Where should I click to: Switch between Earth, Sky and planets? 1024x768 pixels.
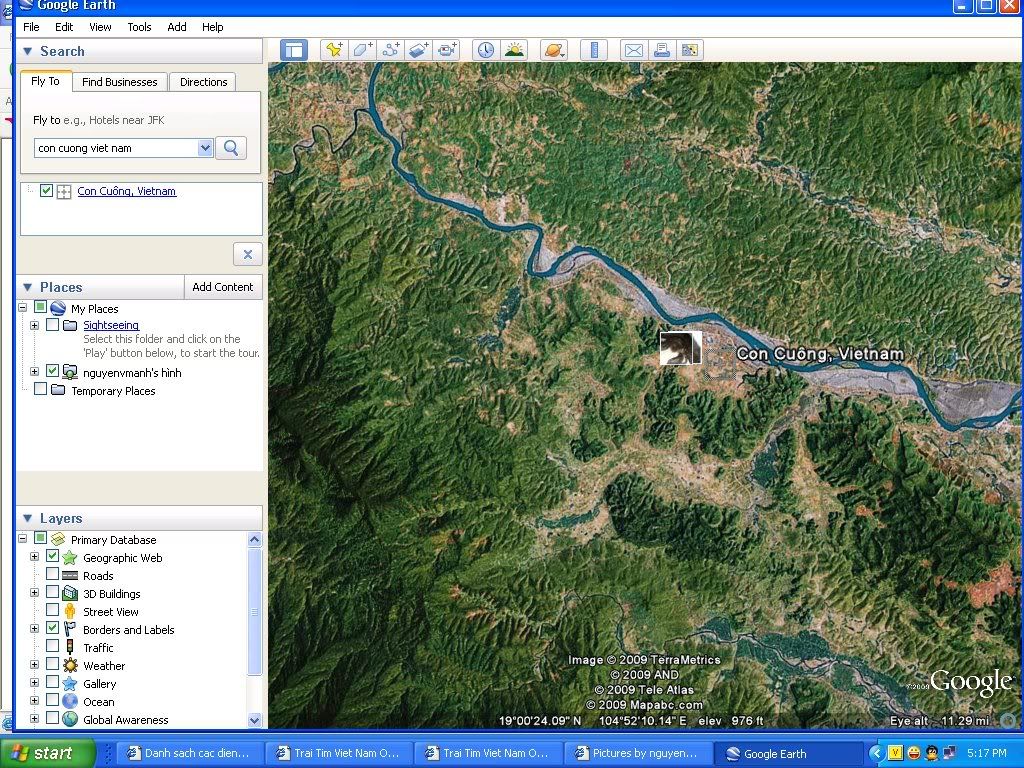coord(554,50)
